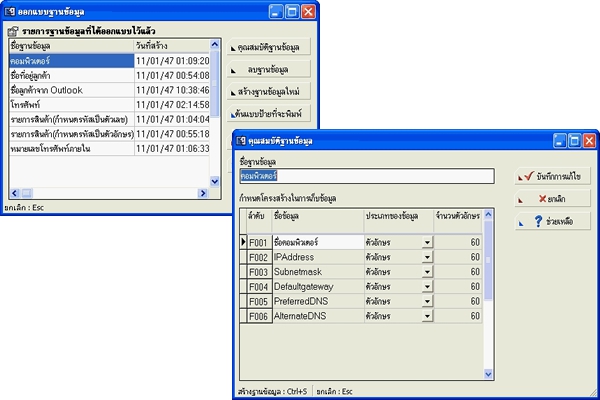
Task: Click the ประเภทของข้อมูล column header
Action: pyautogui.click(x=399, y=221)
